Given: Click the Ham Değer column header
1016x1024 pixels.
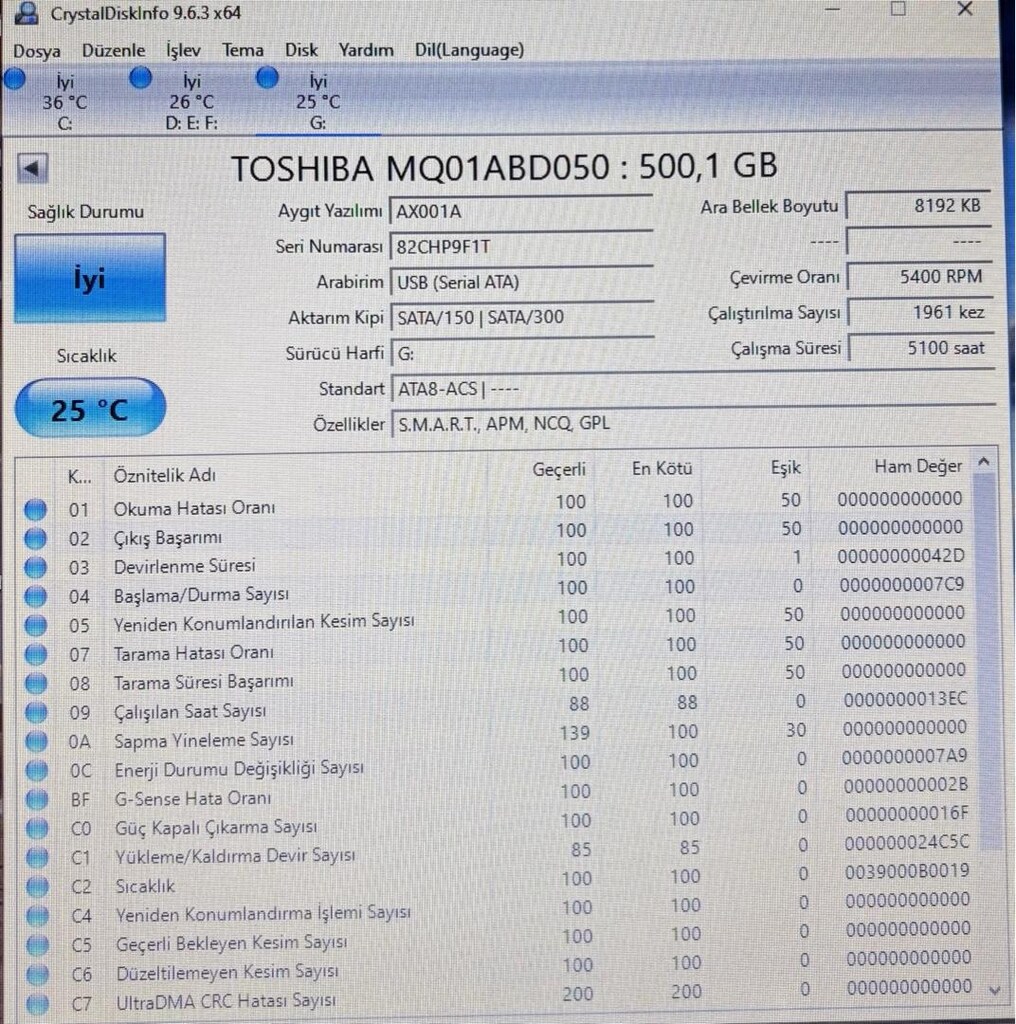Looking at the screenshot, I should (918, 466).
